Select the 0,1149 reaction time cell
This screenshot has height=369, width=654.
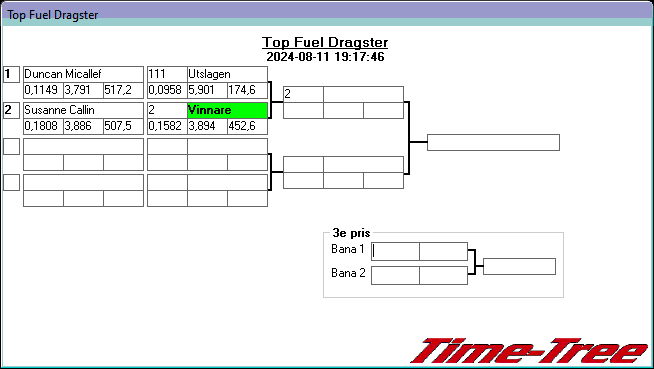tap(43, 90)
